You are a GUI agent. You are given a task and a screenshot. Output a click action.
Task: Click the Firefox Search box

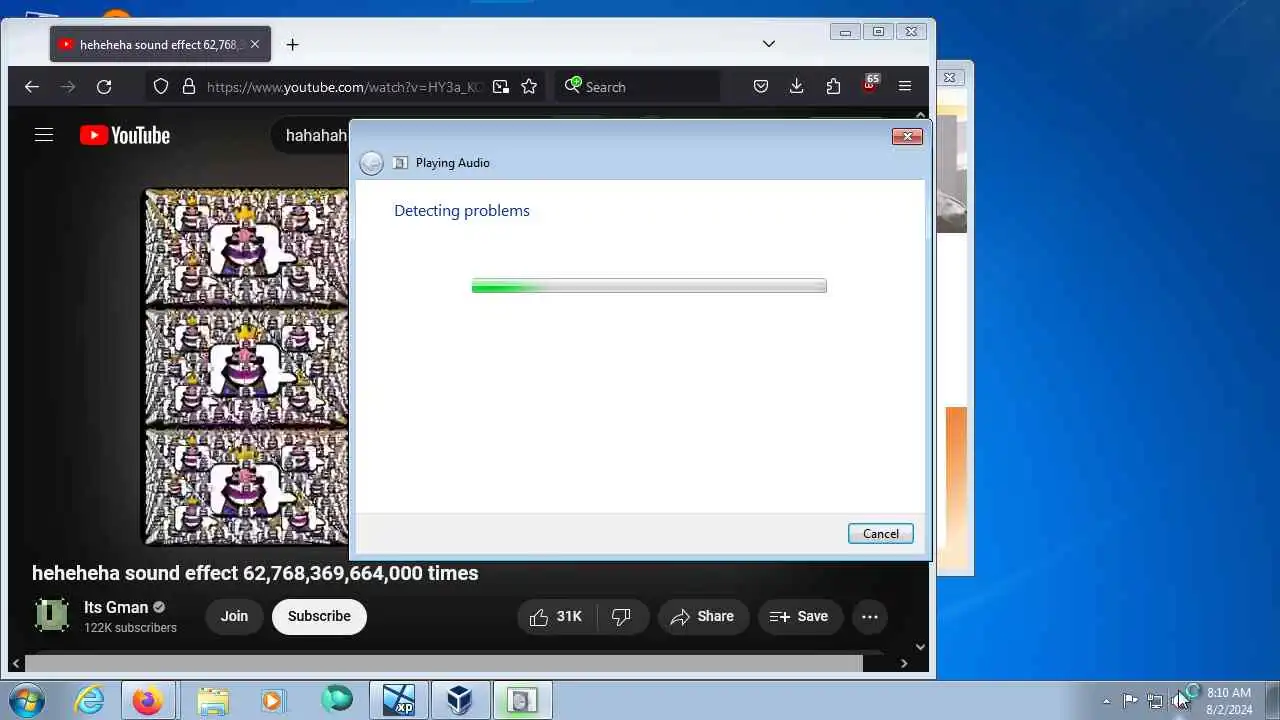coord(638,87)
